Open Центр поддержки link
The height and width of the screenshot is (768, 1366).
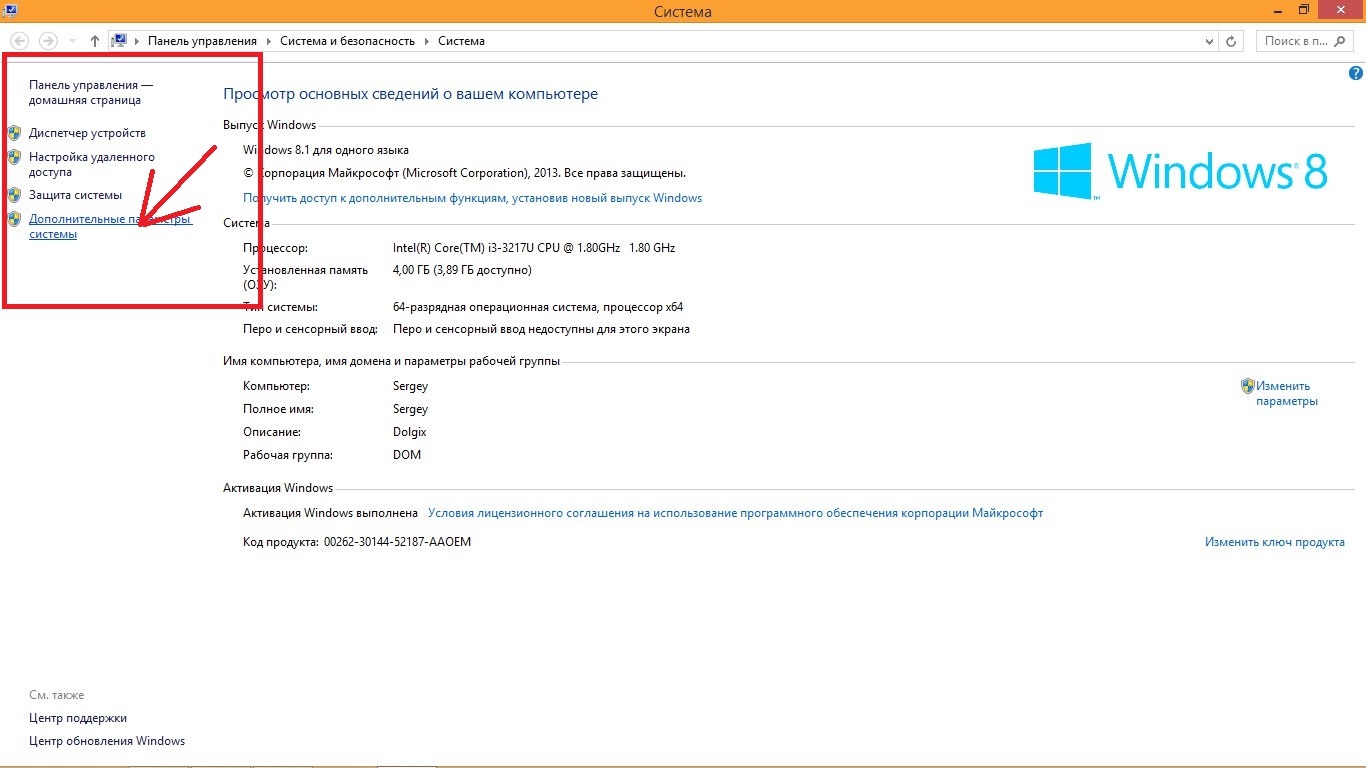[78, 718]
